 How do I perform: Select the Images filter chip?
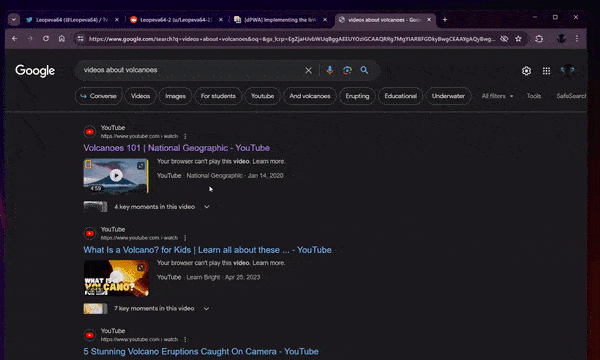point(175,96)
